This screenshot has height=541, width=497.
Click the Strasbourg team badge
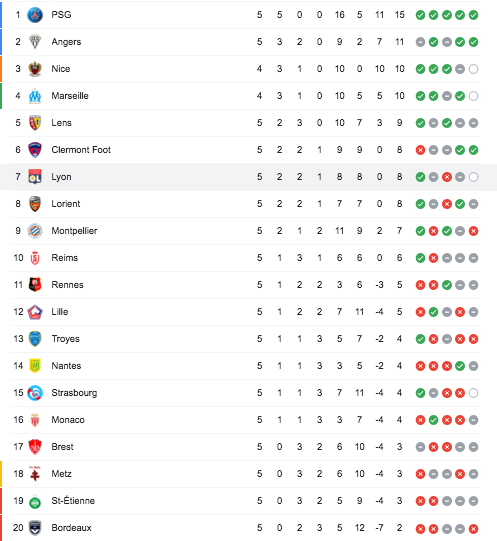click(x=35, y=393)
